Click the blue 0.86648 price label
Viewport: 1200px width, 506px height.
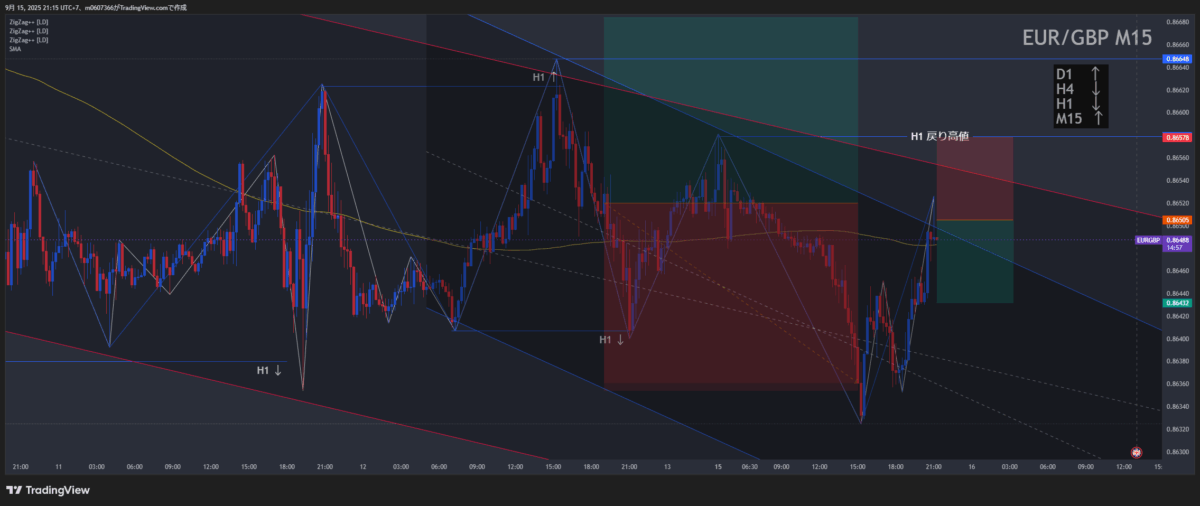pos(1177,60)
